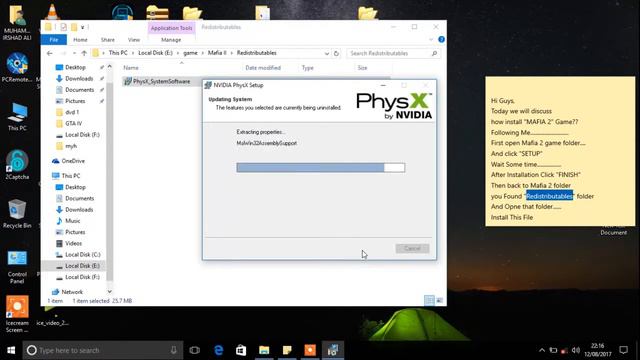Click the Back arrow in File Explorer

tap(50, 53)
